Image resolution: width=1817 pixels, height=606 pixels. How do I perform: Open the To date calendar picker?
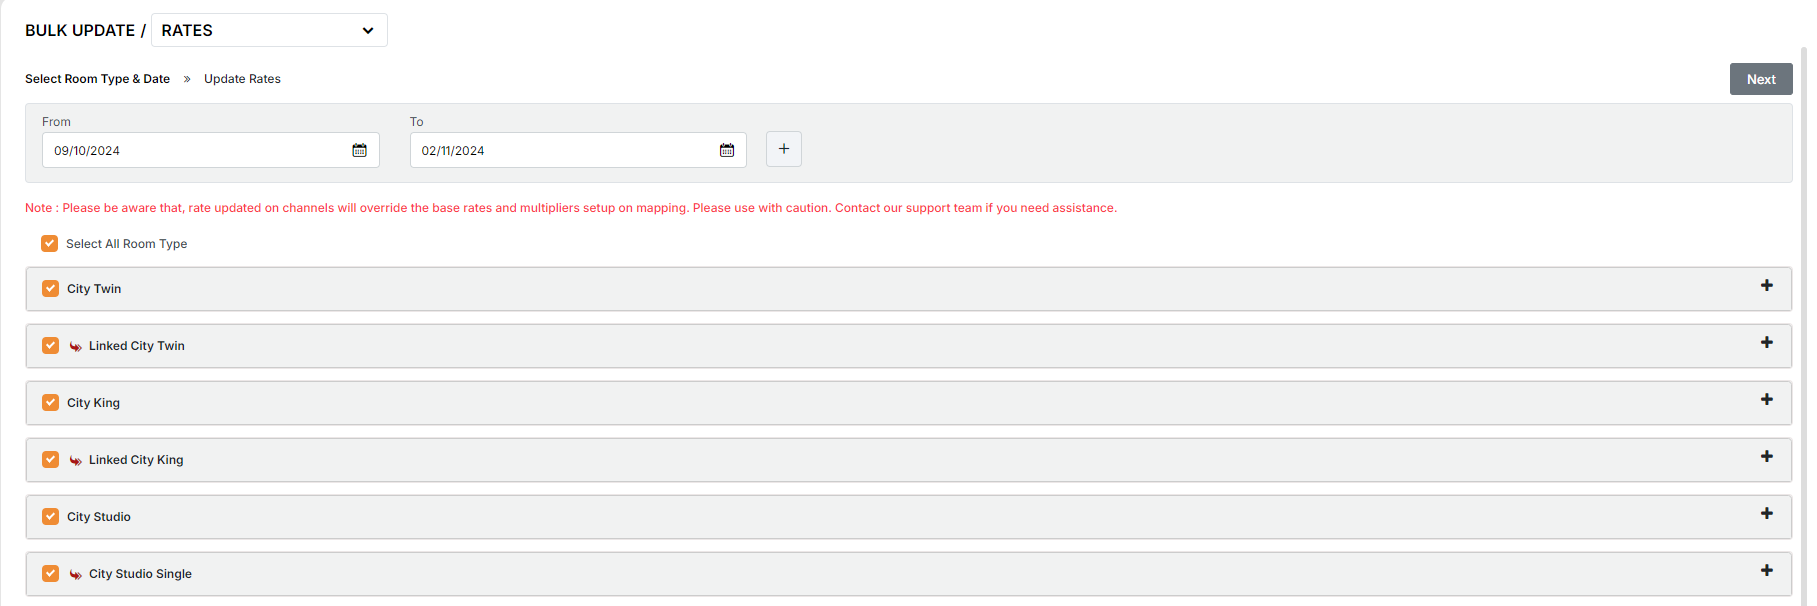pyautogui.click(x=727, y=150)
